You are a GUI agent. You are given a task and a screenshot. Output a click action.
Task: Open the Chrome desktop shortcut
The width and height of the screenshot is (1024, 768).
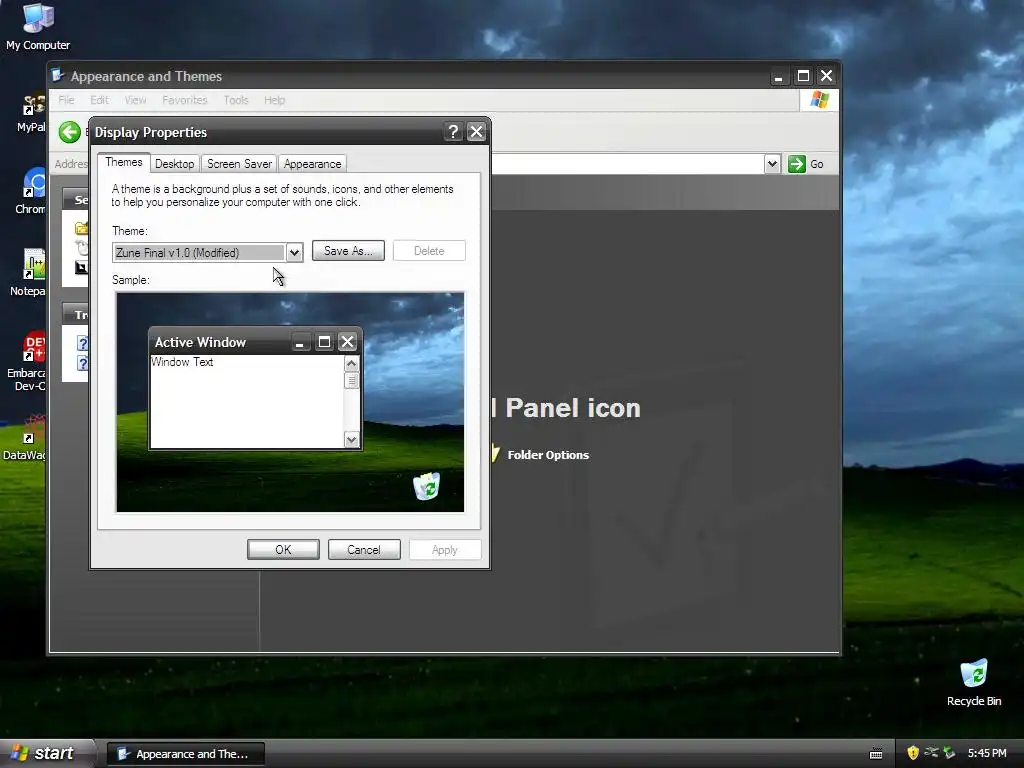tap(31, 191)
